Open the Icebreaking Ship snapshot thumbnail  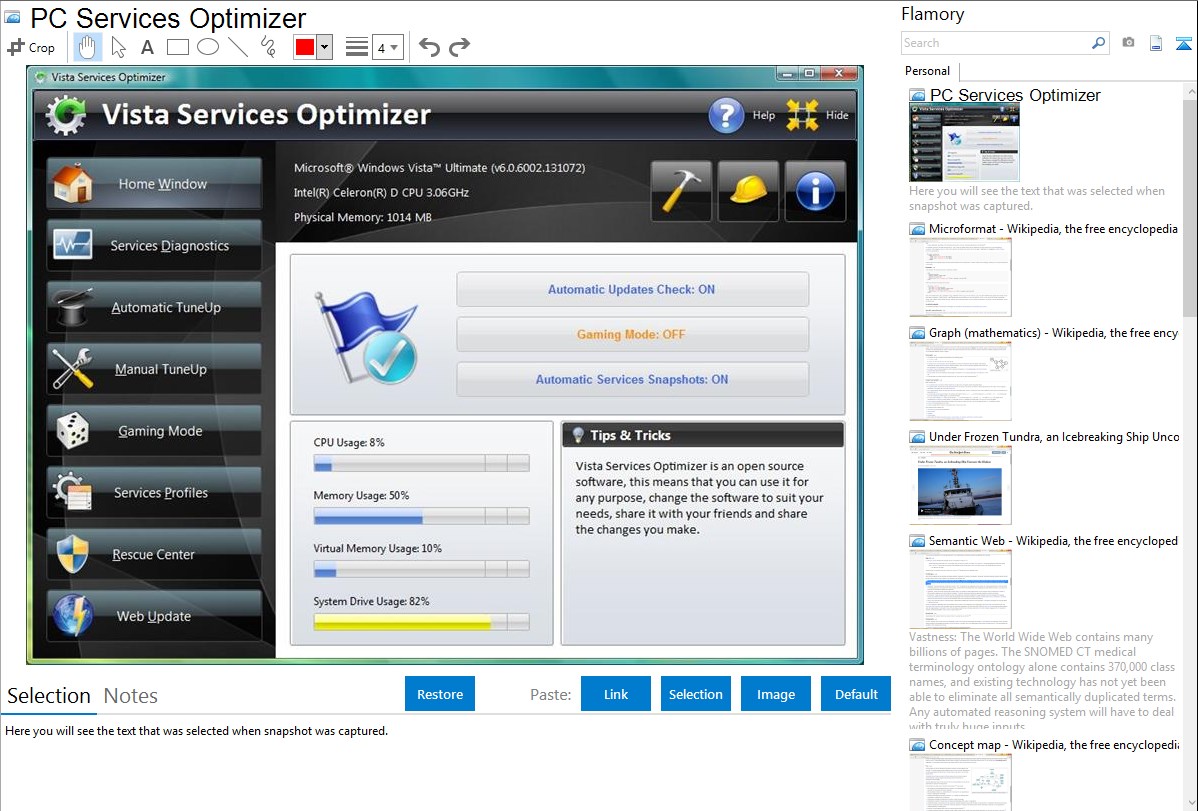click(960, 485)
